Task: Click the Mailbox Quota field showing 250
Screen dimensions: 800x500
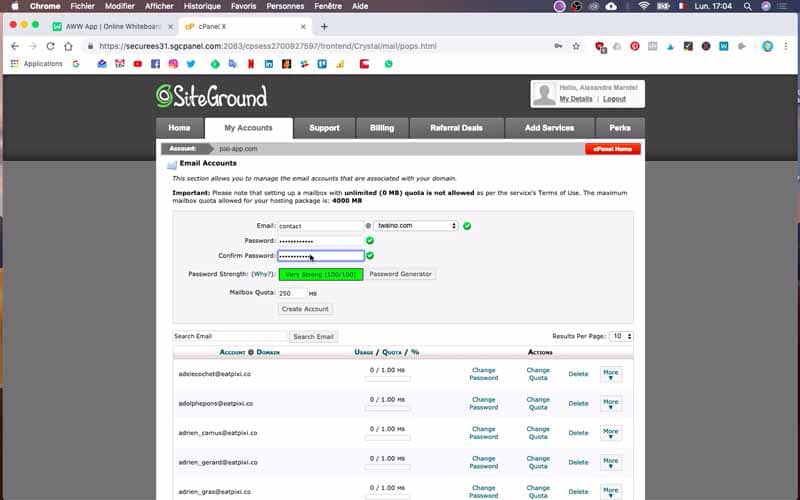Action: [292, 293]
